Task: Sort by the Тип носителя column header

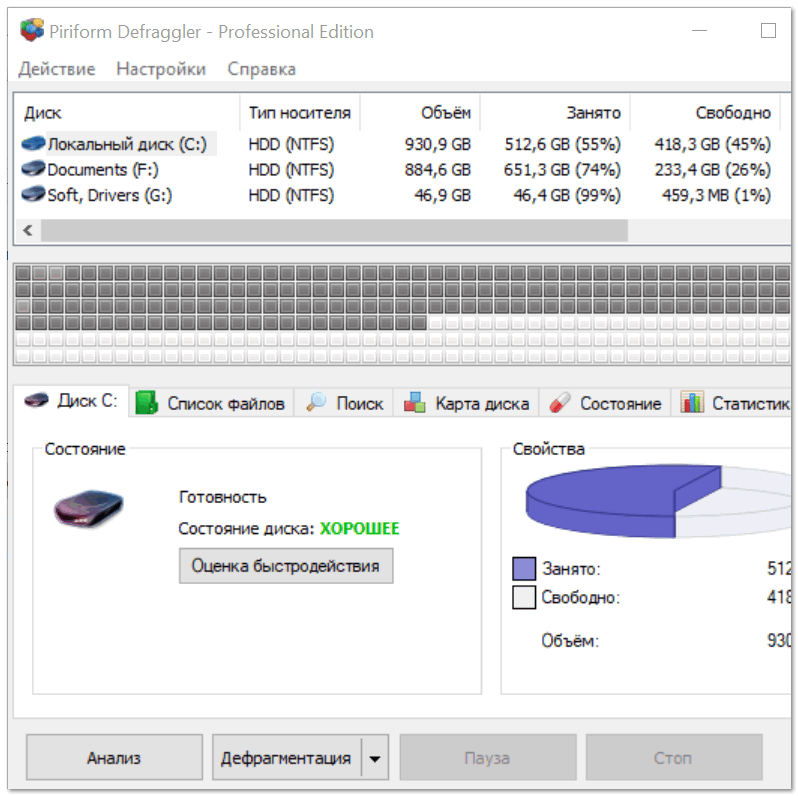Action: click(x=300, y=112)
